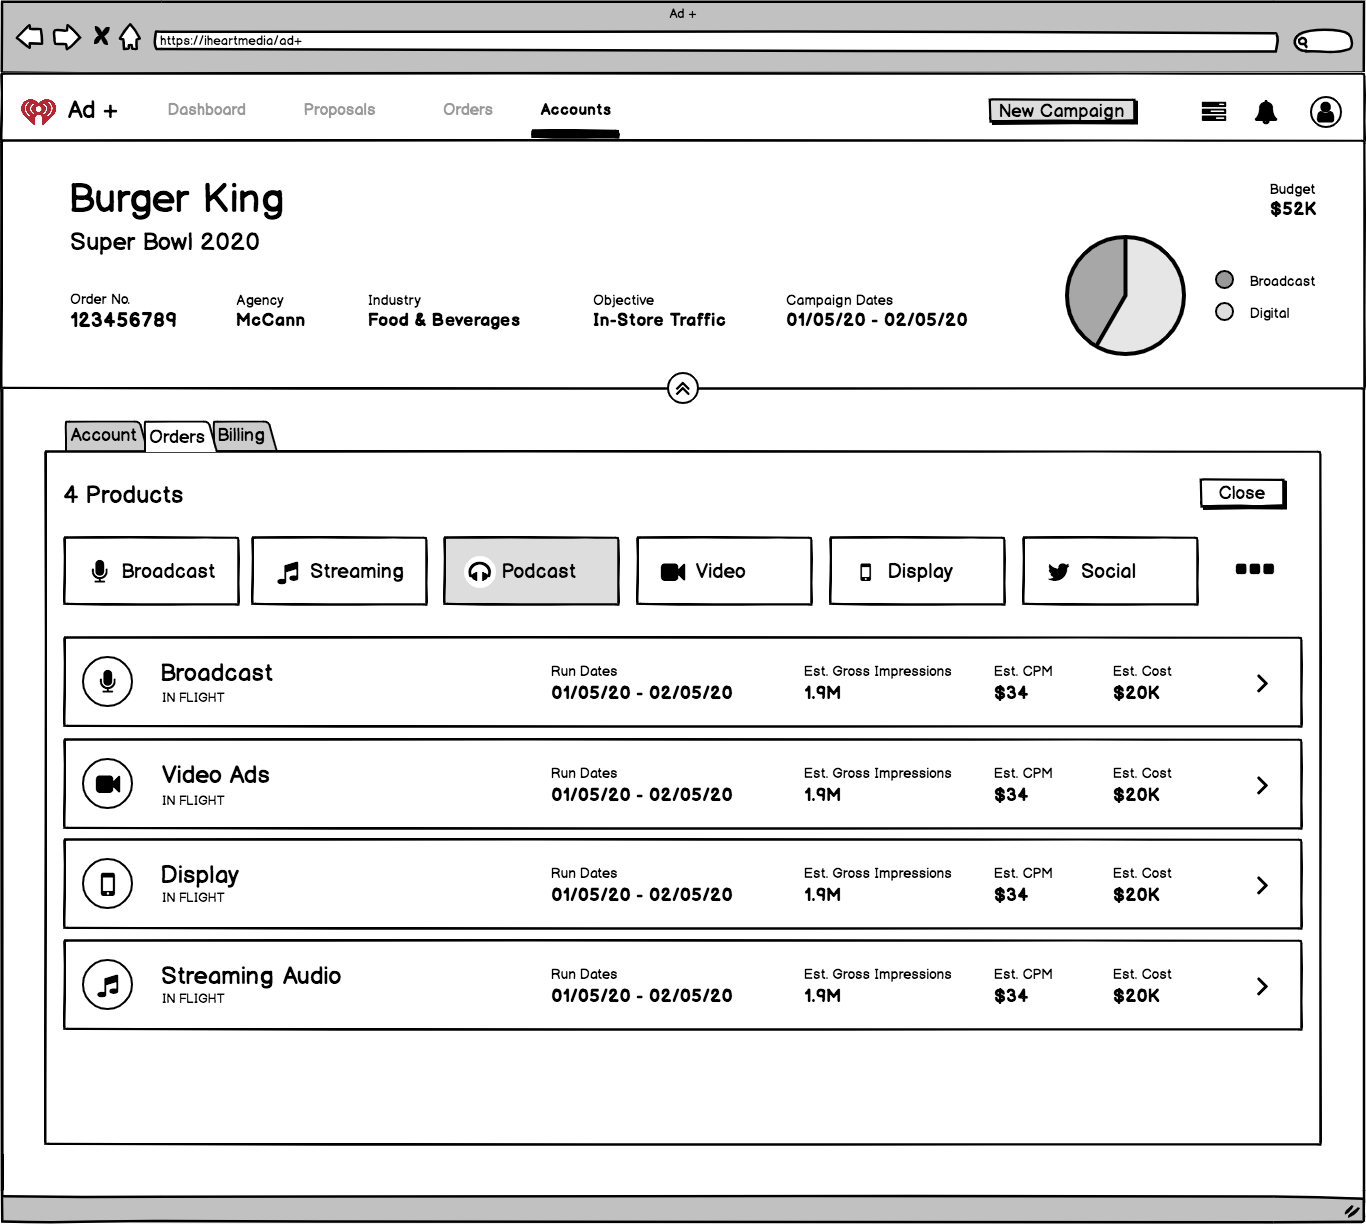The image size is (1366, 1224).
Task: Click the music note icon in Streaming Audio row
Action: click(x=108, y=985)
